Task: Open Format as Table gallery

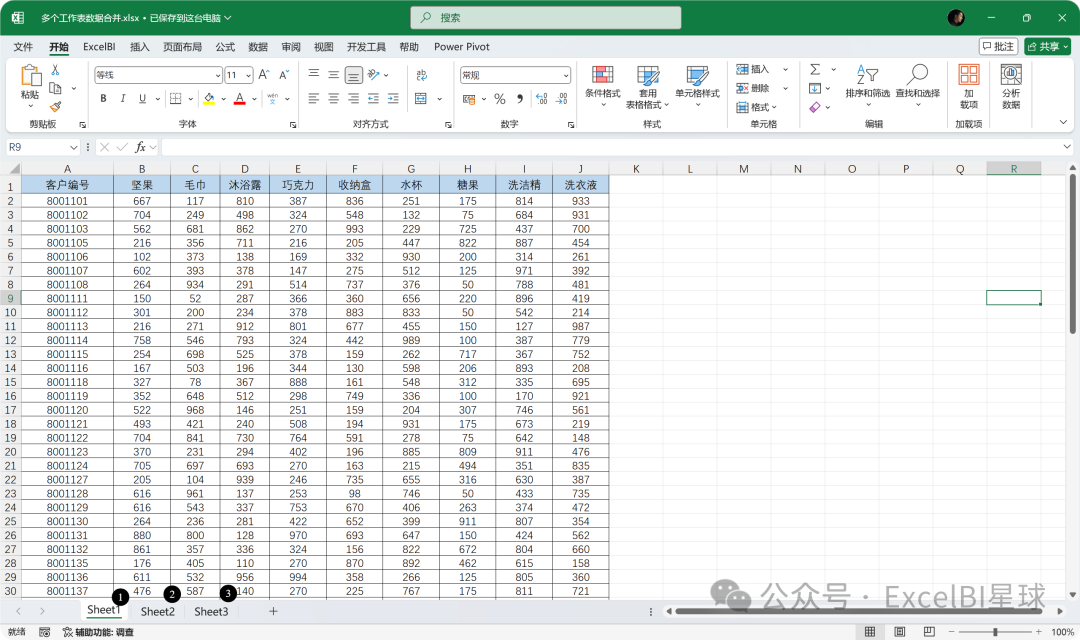Action: pyautogui.click(x=647, y=87)
